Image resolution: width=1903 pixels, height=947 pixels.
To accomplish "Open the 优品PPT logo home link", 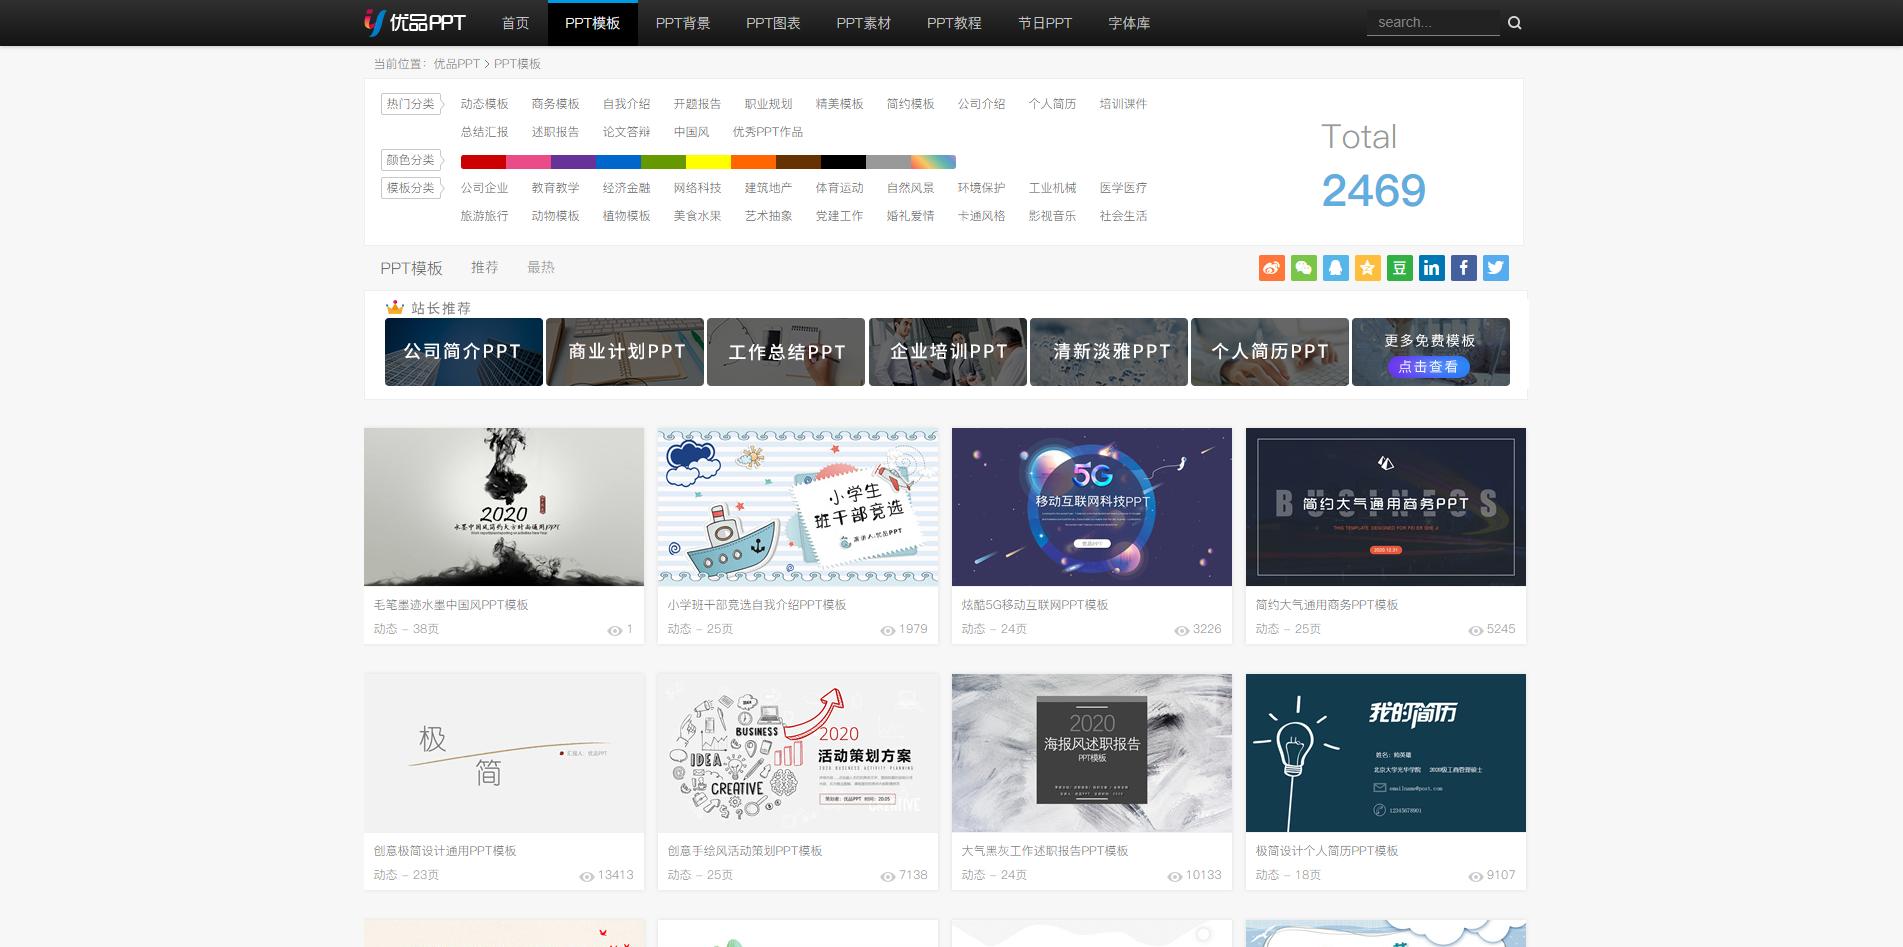I will point(414,22).
